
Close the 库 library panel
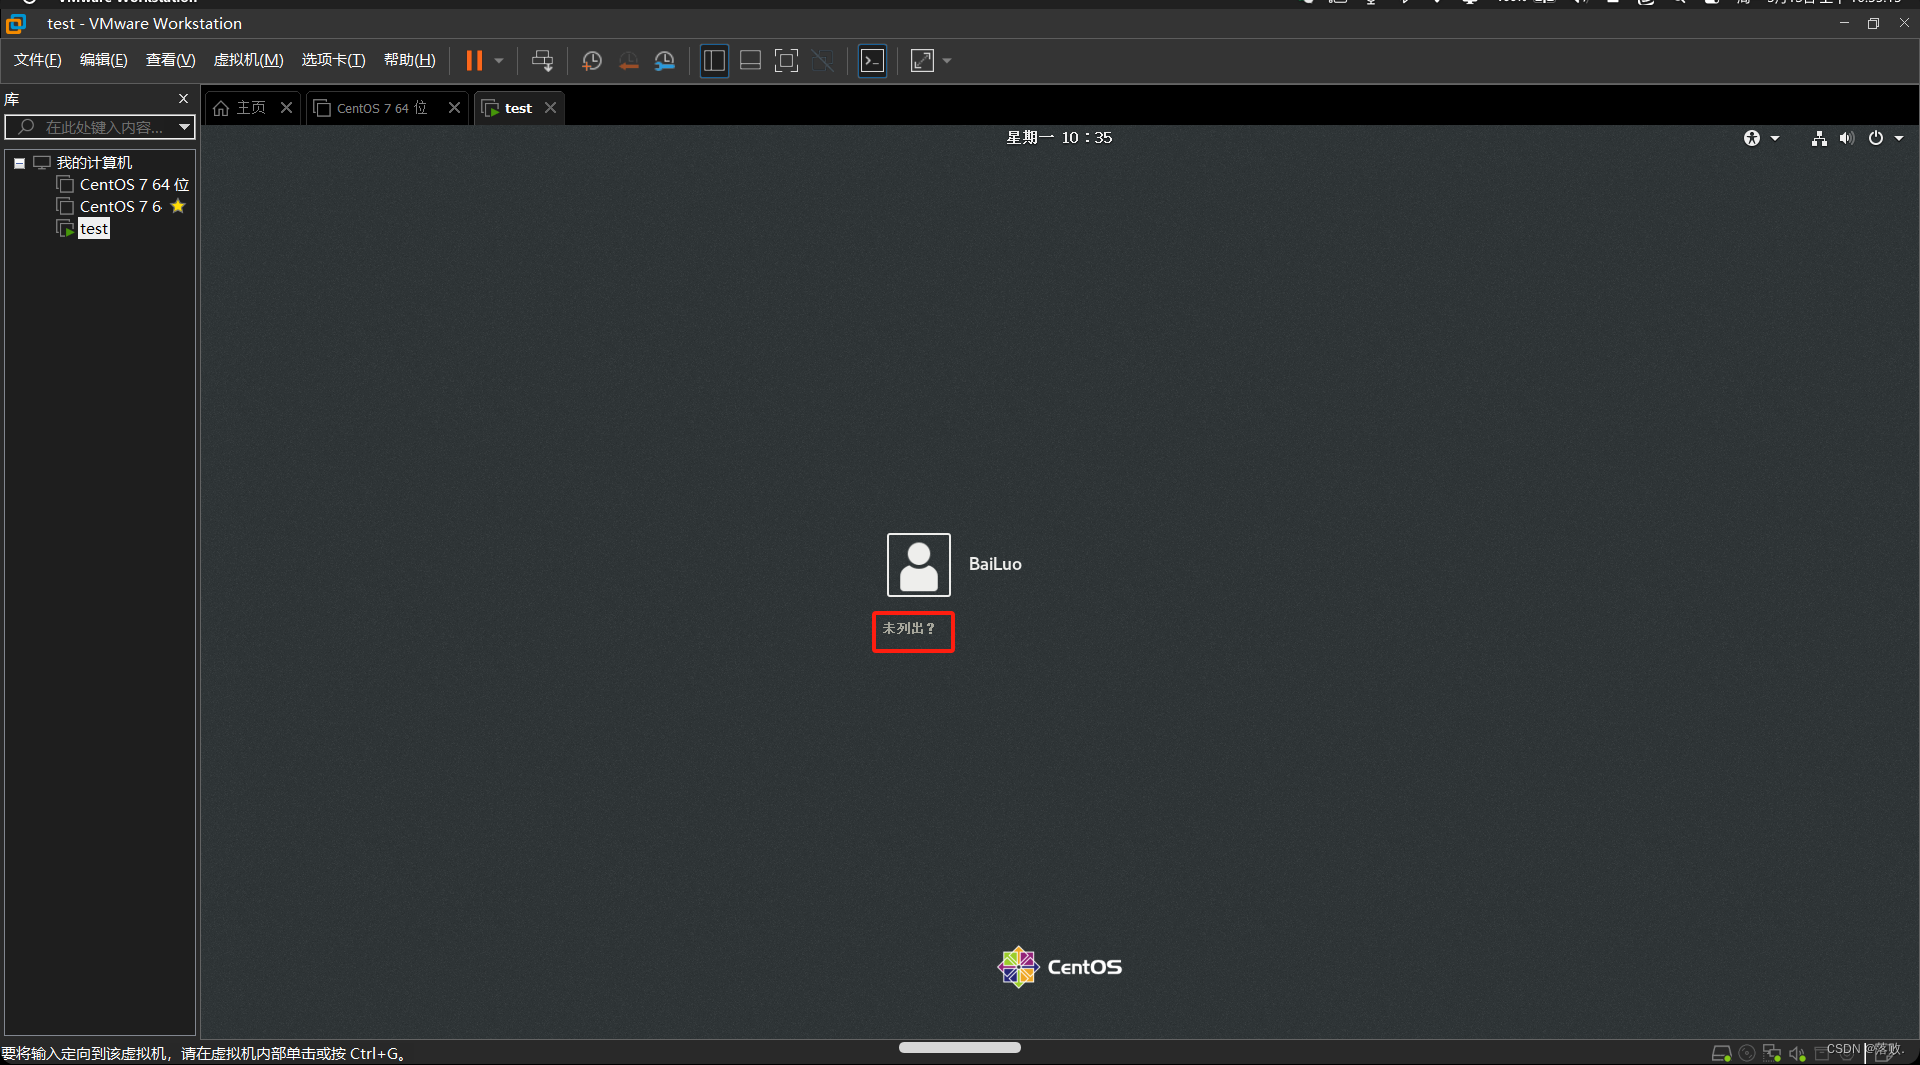click(x=183, y=98)
